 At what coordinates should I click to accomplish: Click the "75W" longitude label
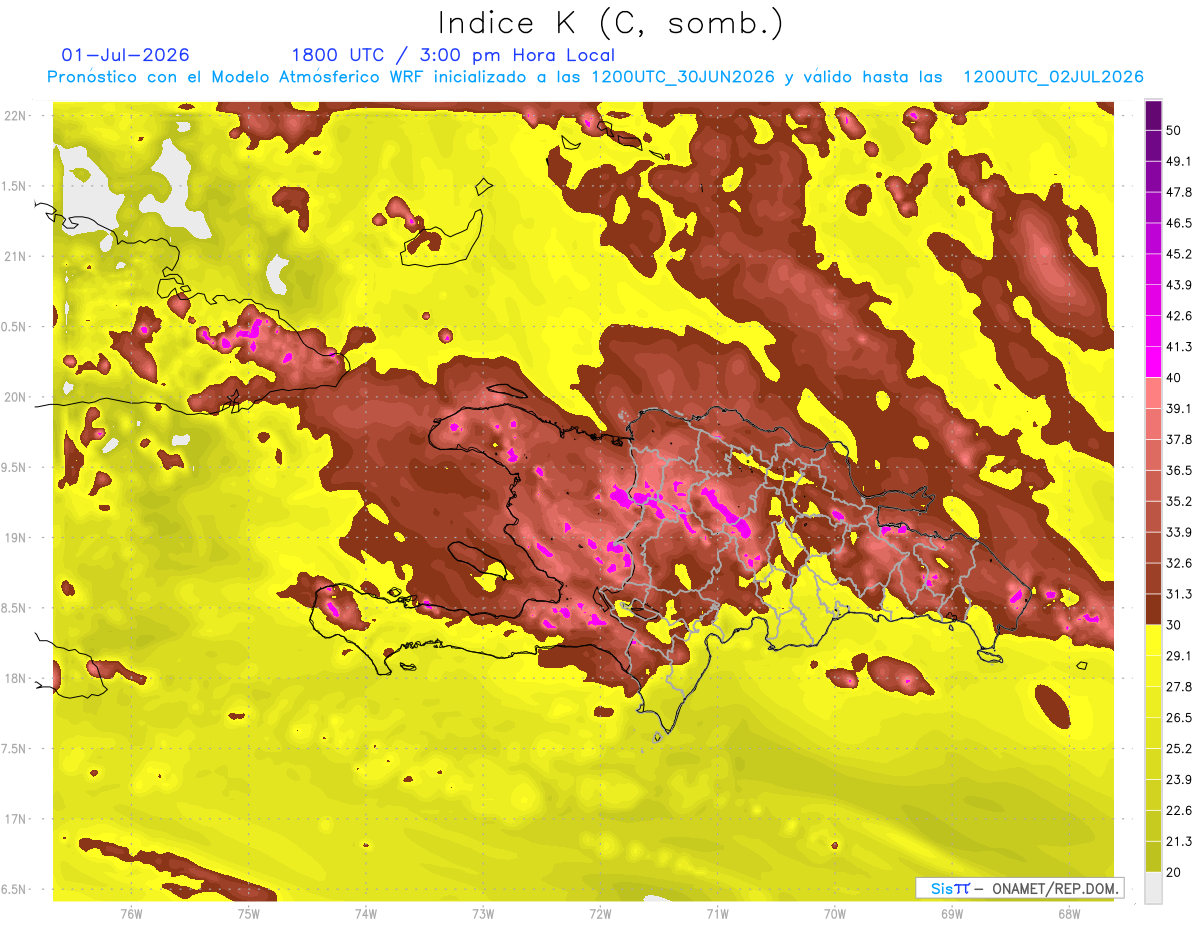click(x=249, y=914)
